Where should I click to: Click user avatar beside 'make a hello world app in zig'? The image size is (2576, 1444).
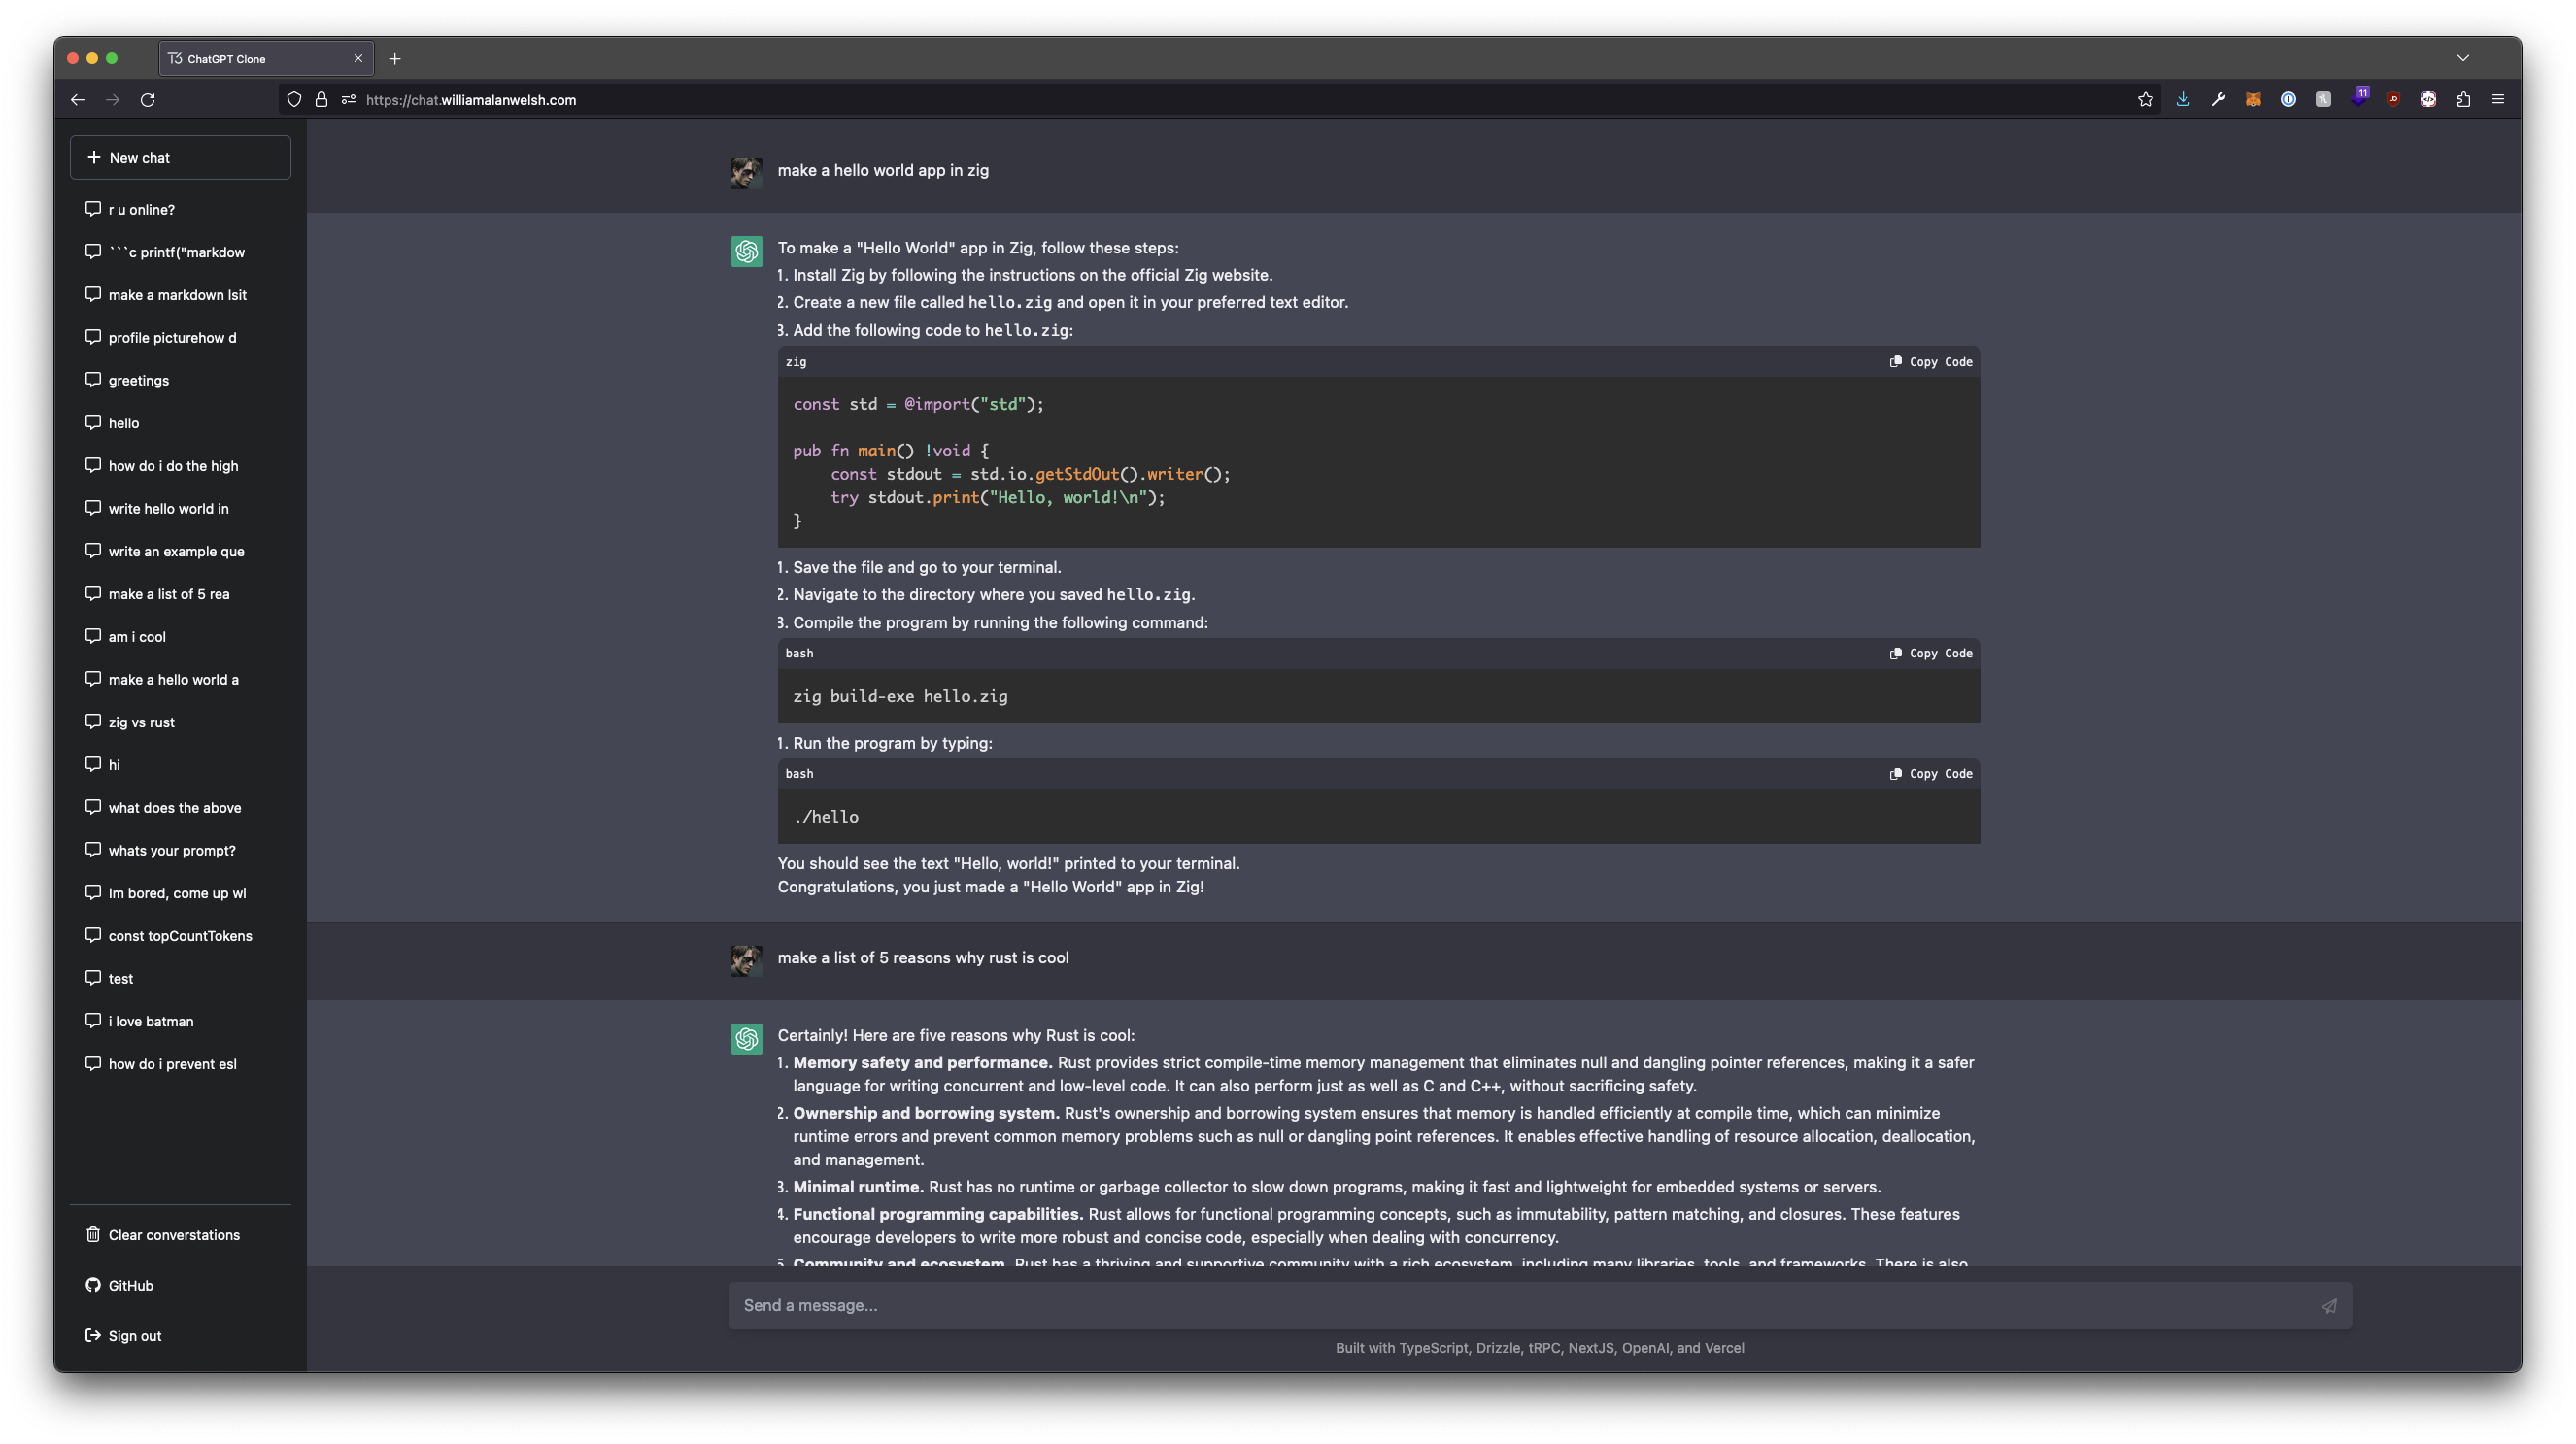tap(746, 173)
